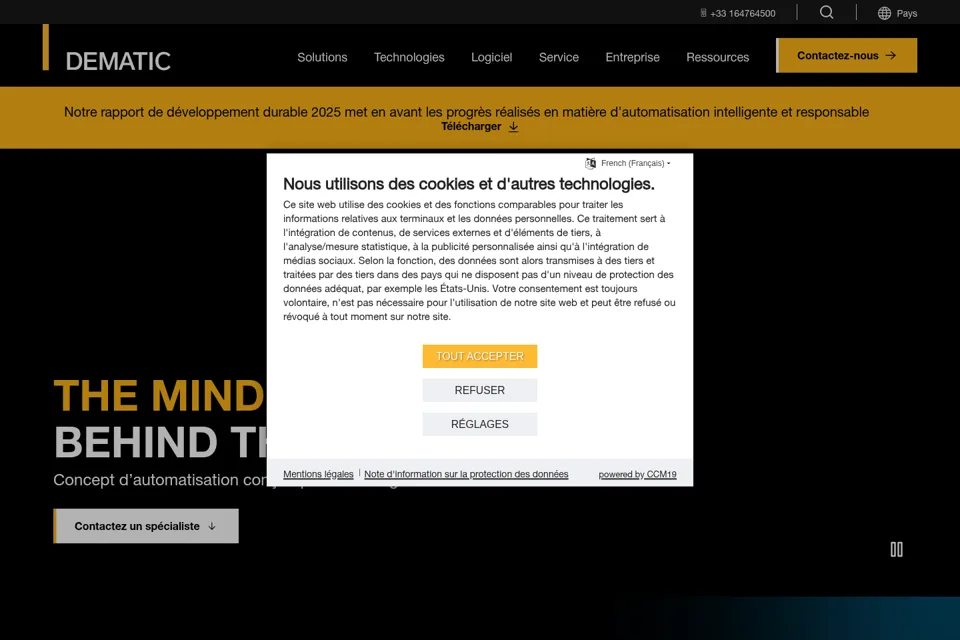
Task: Decline cookies with REFUSER
Action: coord(479,390)
